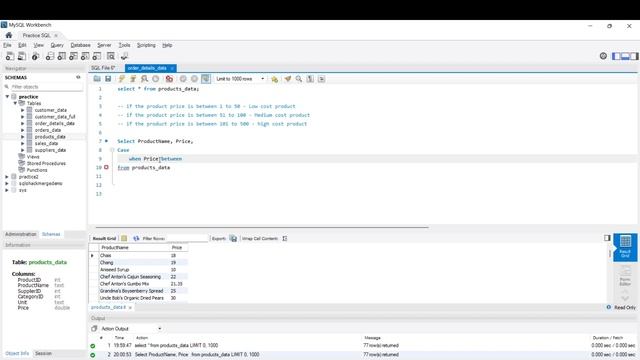Open the Edit menu
The image size is (640, 360).
click(22, 45)
